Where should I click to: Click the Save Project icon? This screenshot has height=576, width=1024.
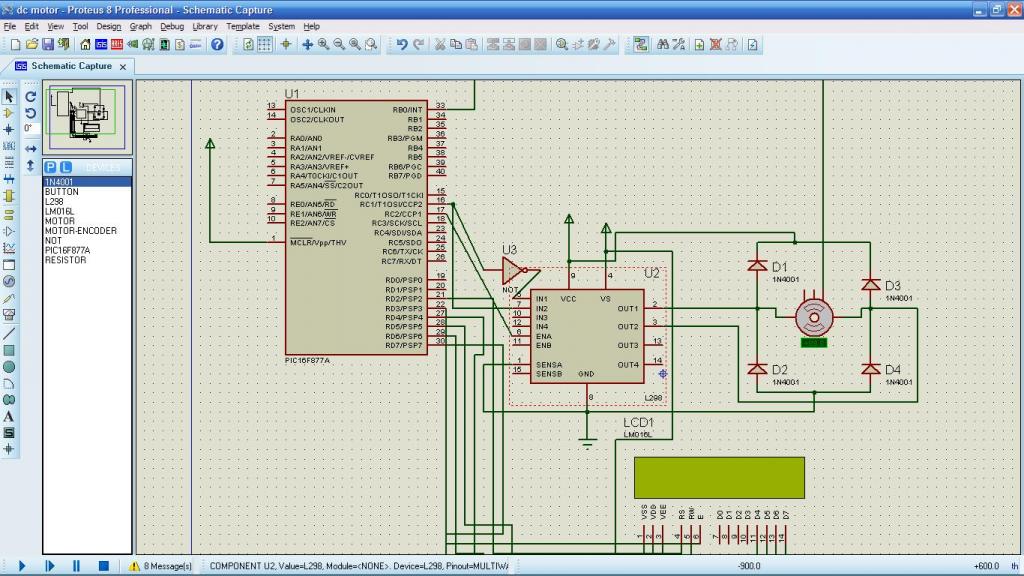[48, 45]
